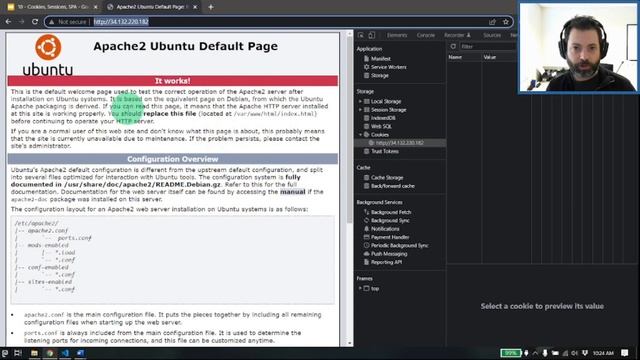This screenshot has width=640, height=360.
Task: Open the Console panel in DevTools
Action: 426,36
